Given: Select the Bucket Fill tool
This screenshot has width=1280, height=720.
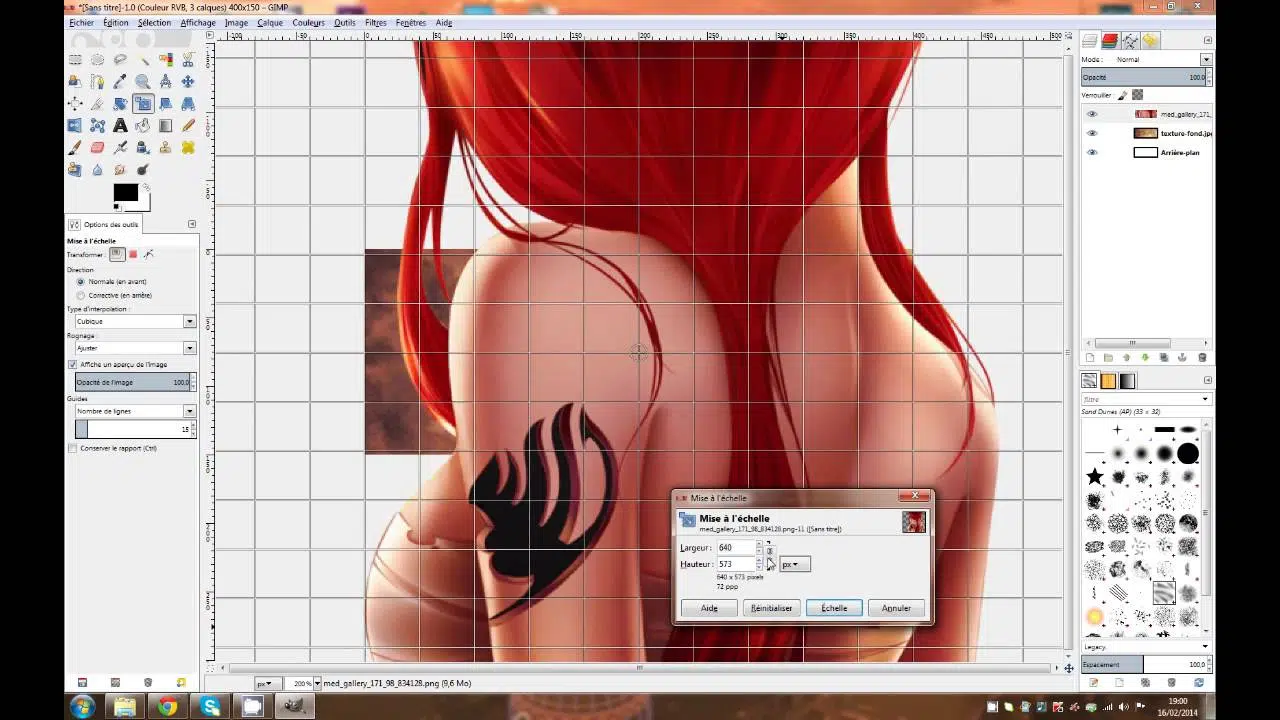Looking at the screenshot, I should tap(143, 125).
